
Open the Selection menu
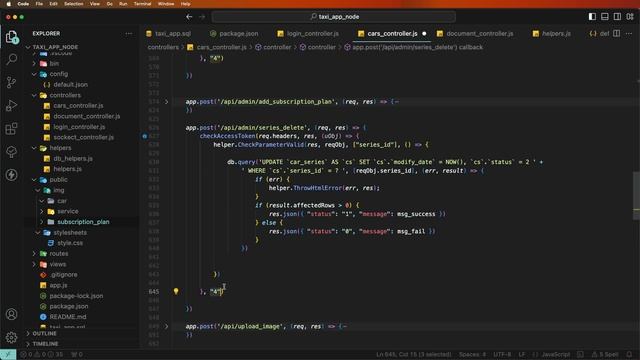coord(73,4)
